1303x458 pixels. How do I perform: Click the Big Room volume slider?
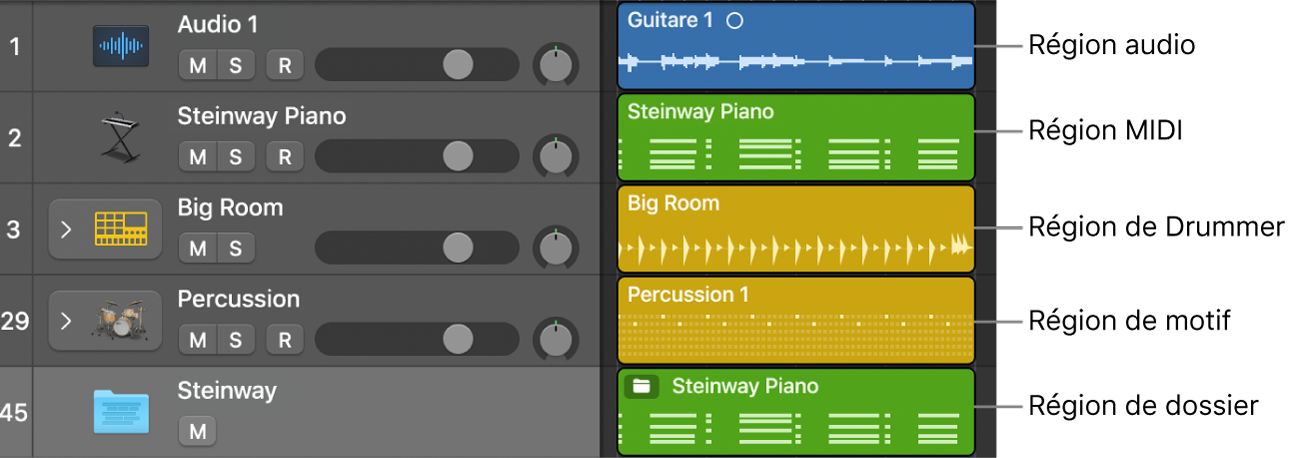point(417,248)
